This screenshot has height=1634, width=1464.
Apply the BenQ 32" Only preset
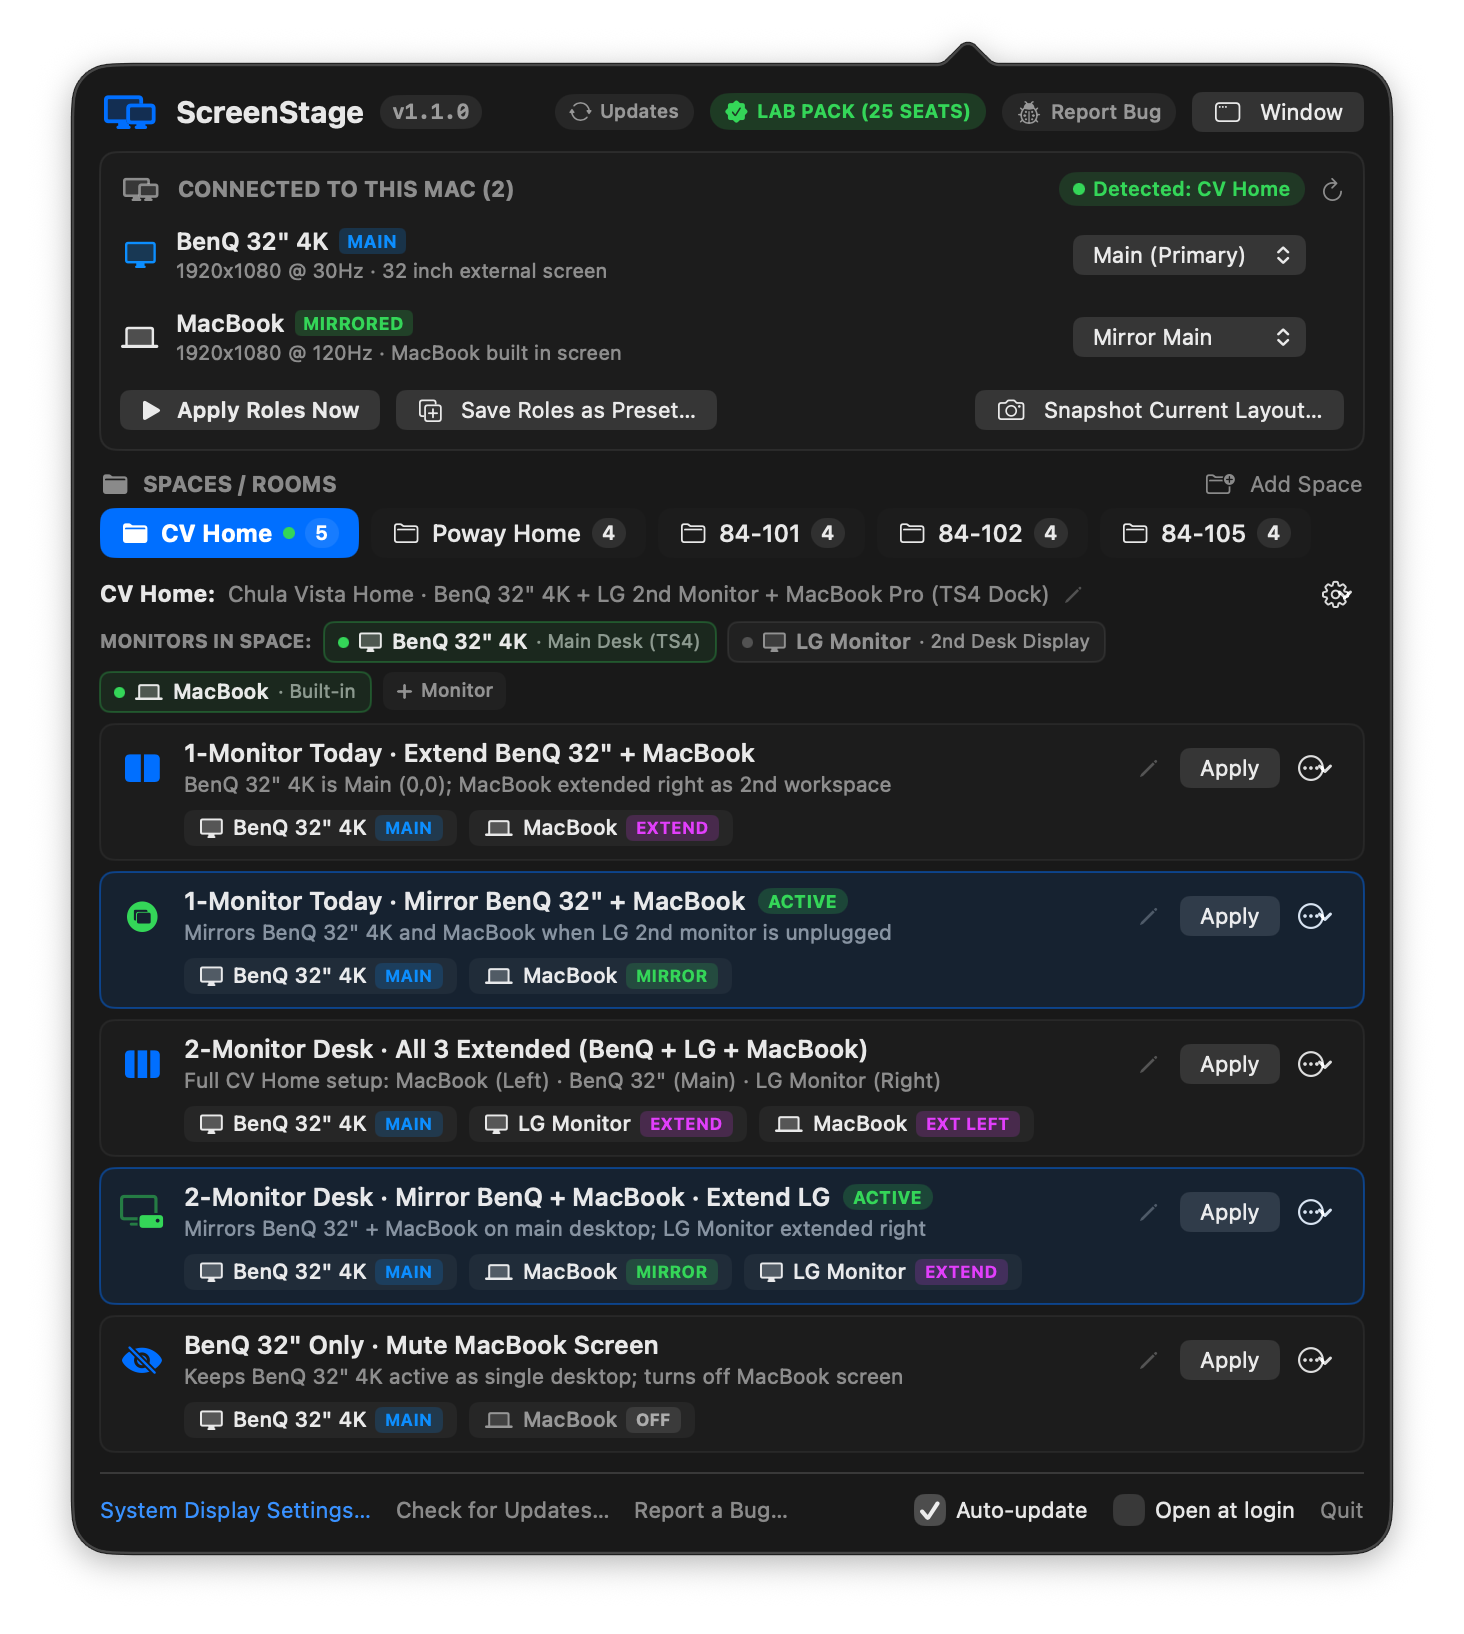pyautogui.click(x=1229, y=1360)
